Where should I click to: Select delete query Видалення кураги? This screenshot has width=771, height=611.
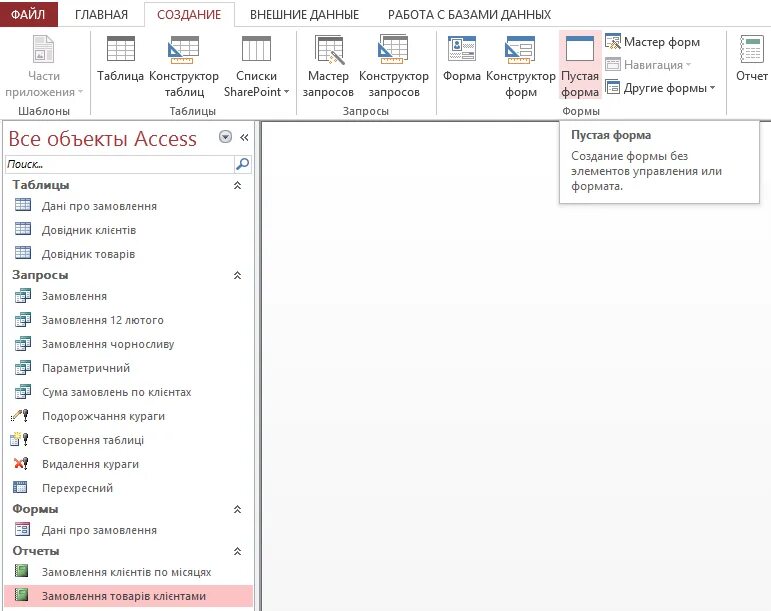click(128, 464)
